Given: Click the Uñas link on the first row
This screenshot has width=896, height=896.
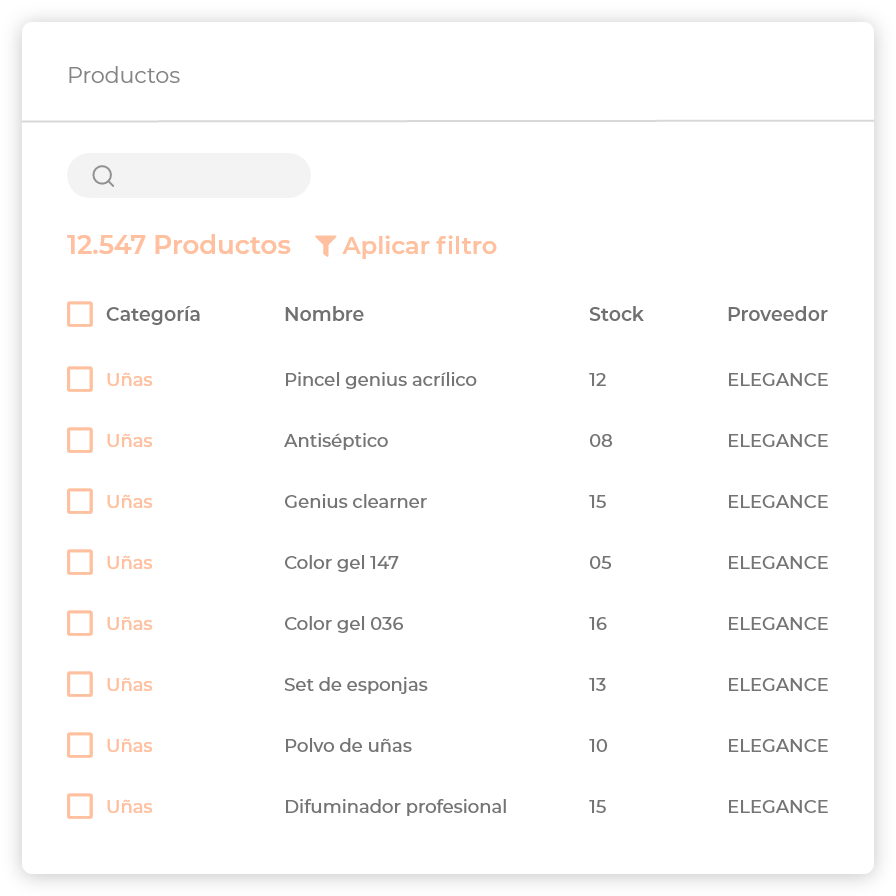Looking at the screenshot, I should click(x=129, y=379).
